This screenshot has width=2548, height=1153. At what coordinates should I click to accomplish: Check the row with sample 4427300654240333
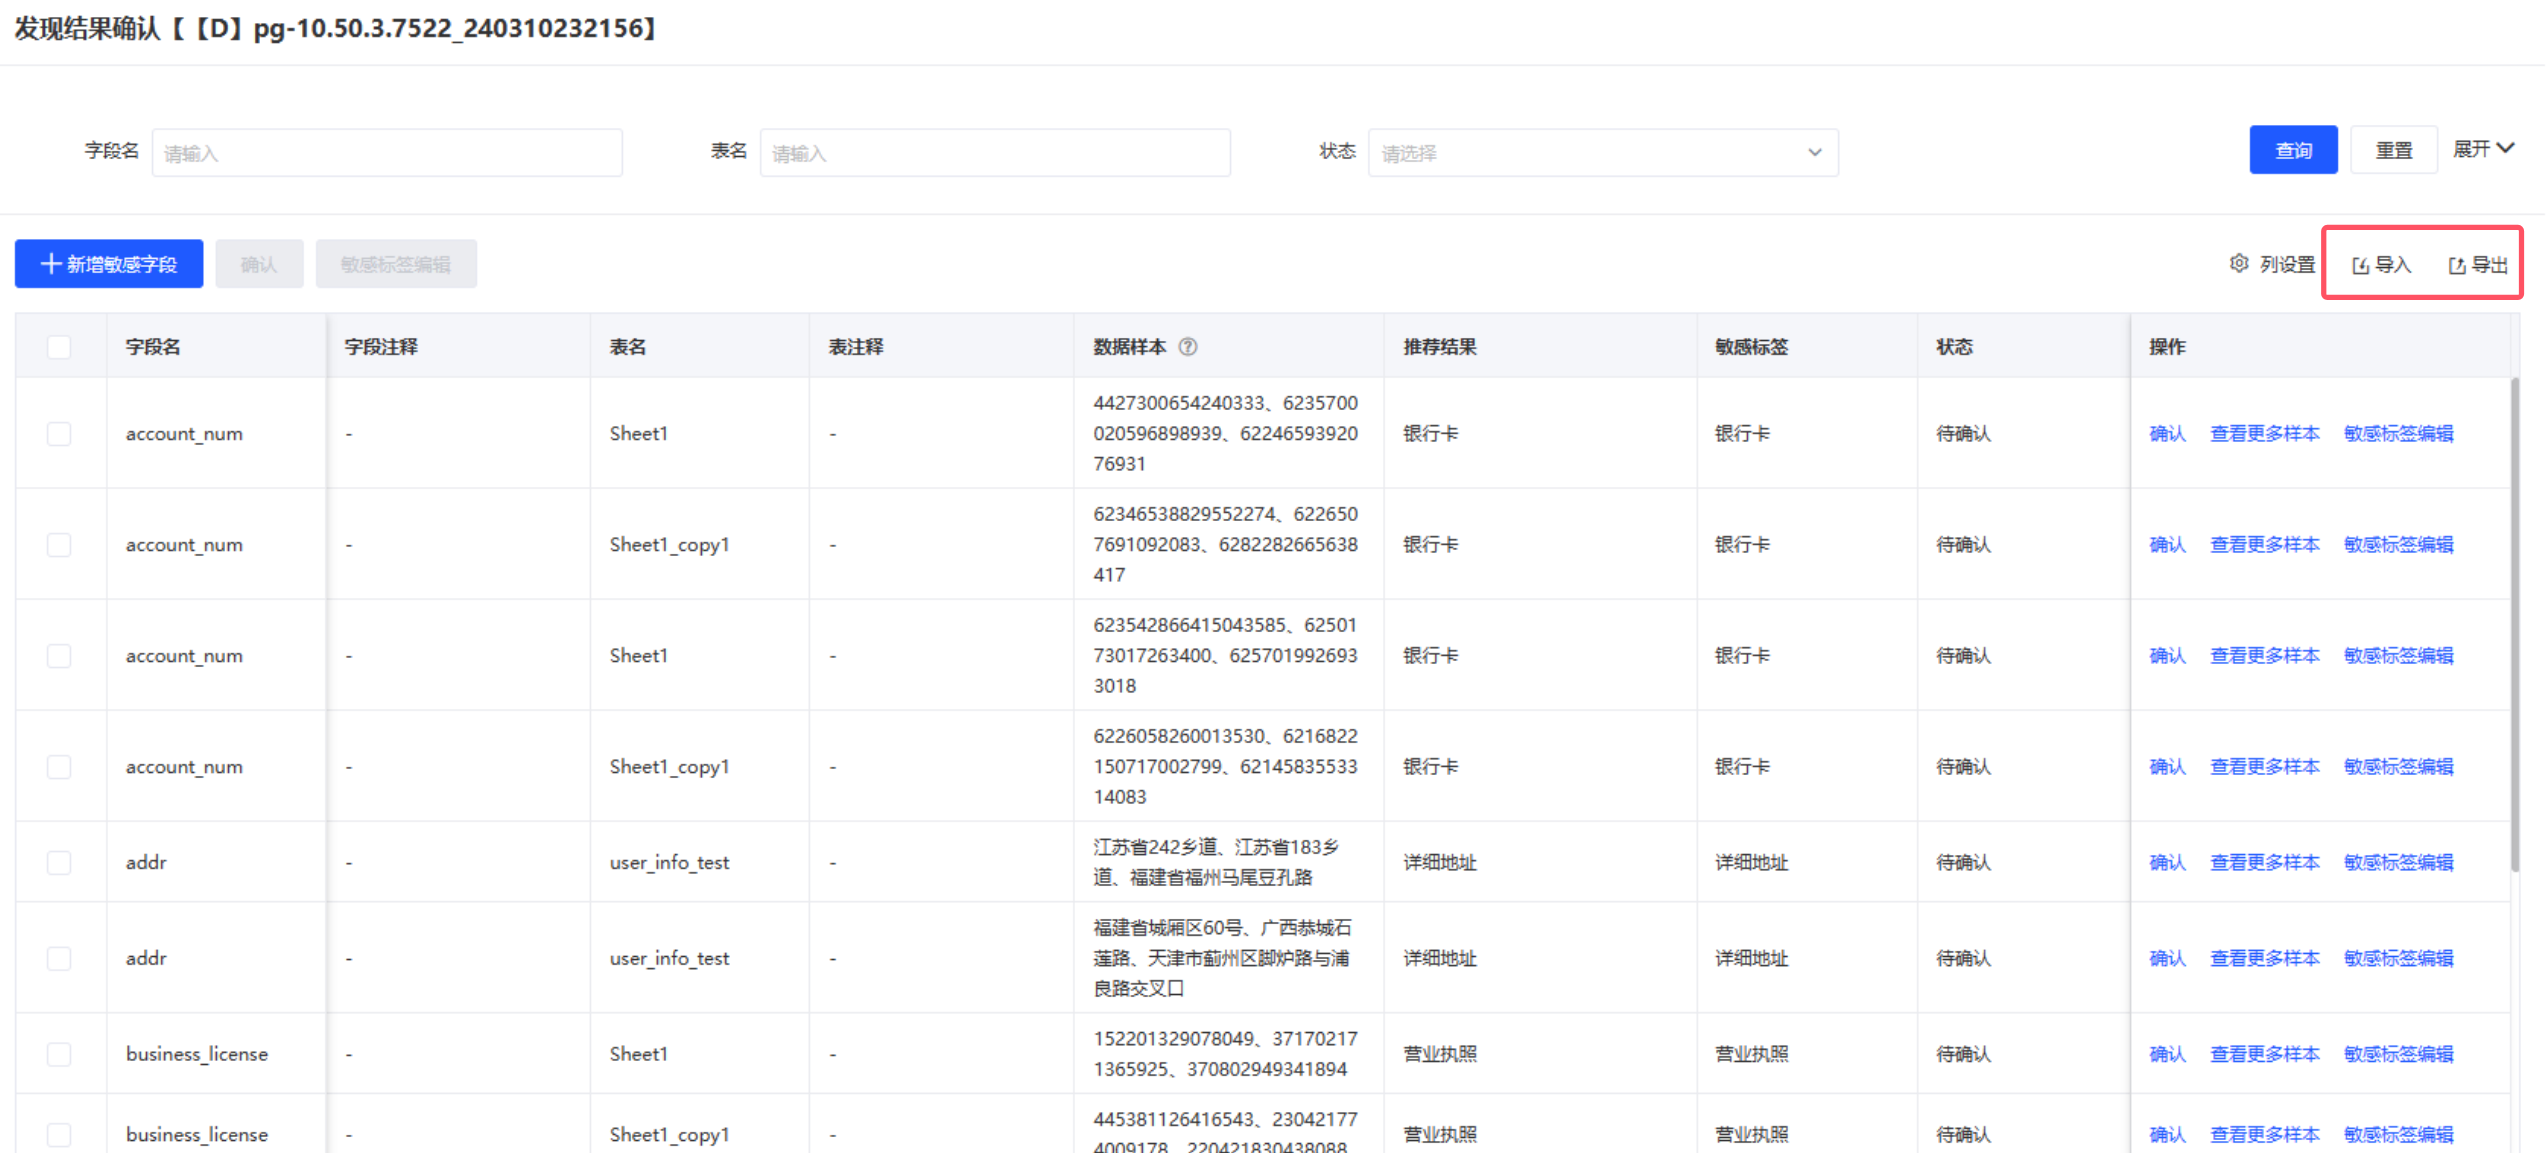coord(59,434)
